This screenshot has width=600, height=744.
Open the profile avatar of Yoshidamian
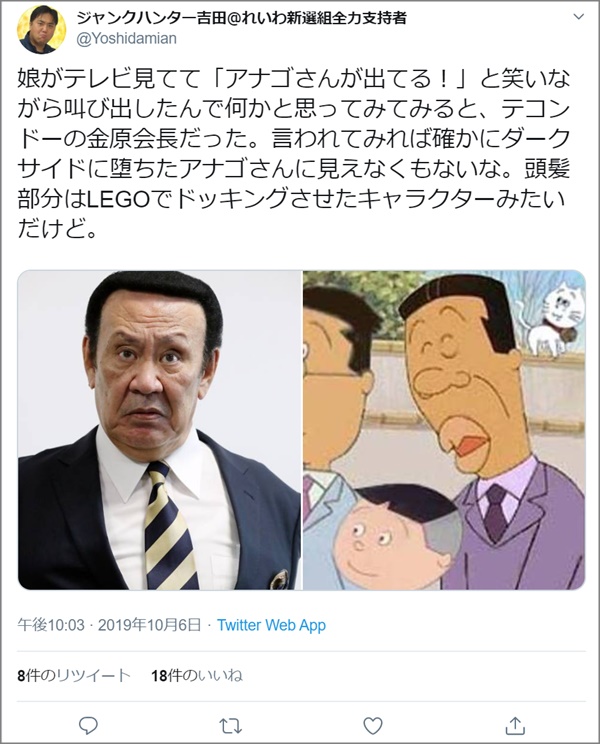[x=41, y=28]
